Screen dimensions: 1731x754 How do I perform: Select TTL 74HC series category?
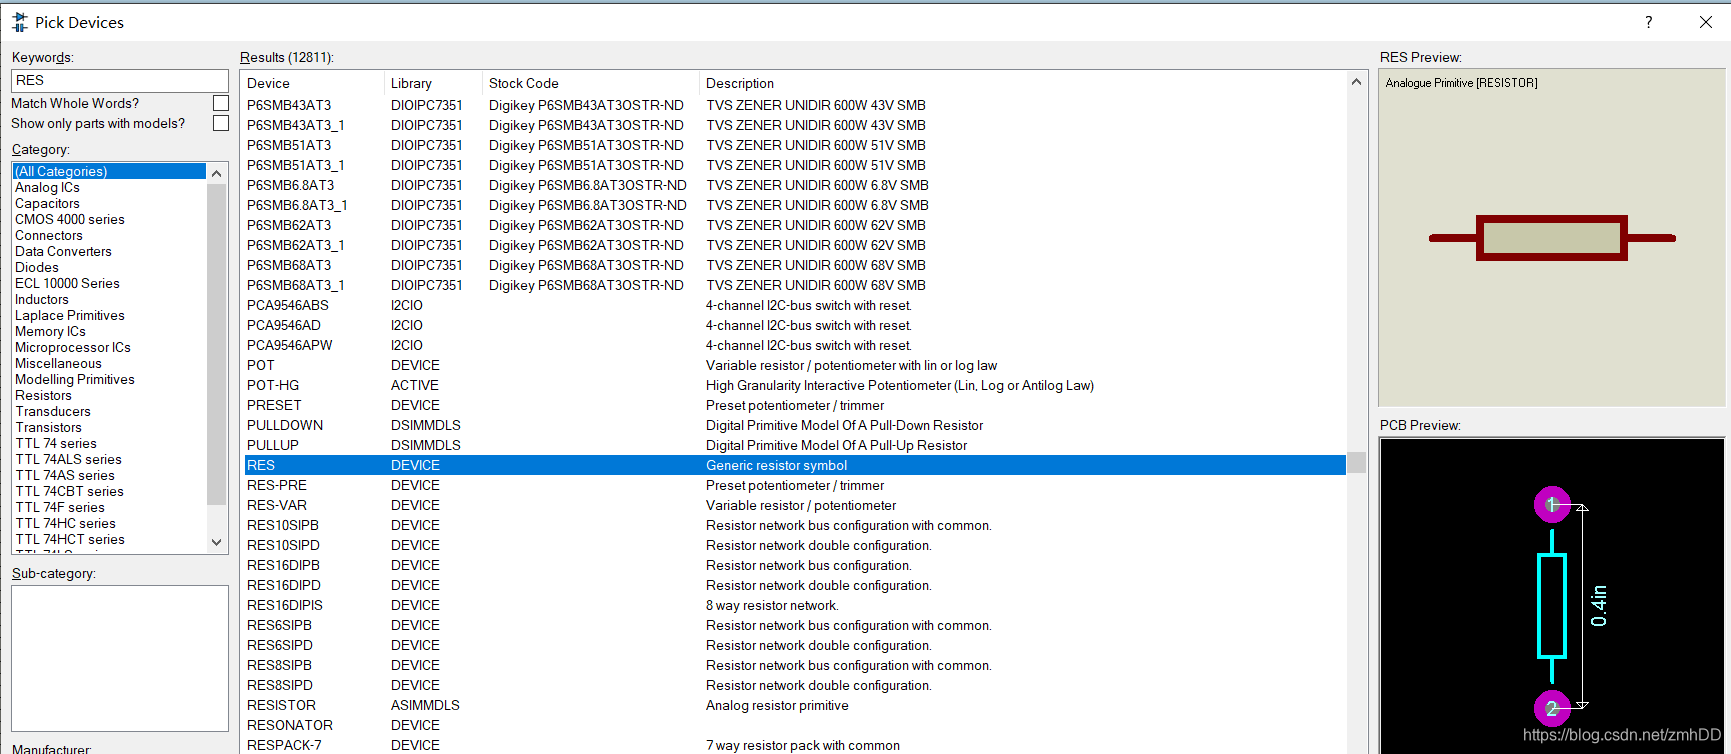[x=109, y=523]
